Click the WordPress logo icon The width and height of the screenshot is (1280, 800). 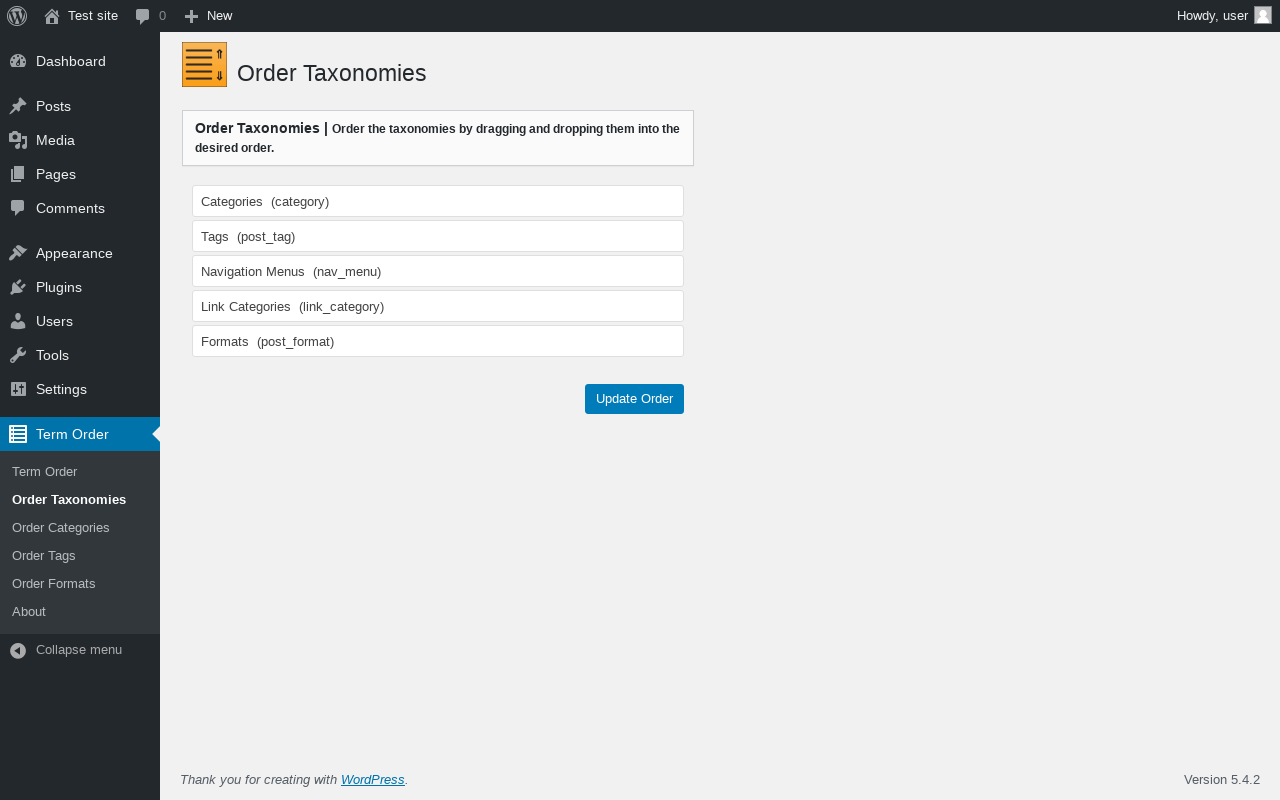[x=17, y=16]
